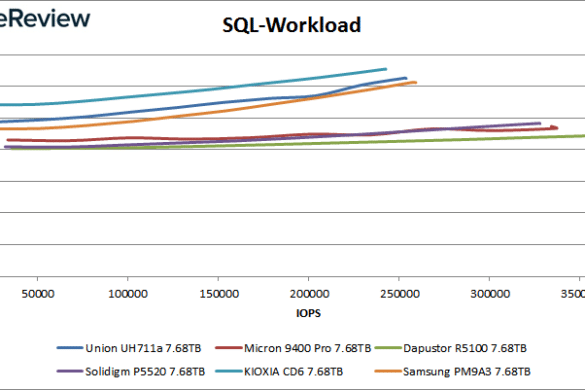The image size is (585, 390).
Task: Click the 100000 axis label
Action: pos(128,294)
